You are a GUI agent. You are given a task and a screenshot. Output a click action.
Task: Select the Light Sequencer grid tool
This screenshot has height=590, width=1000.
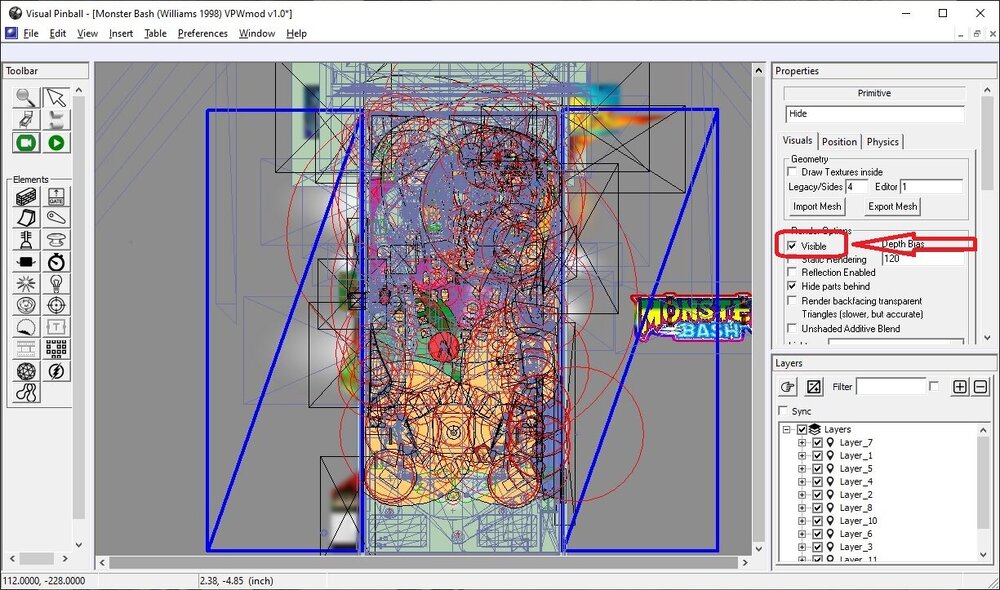pos(56,349)
